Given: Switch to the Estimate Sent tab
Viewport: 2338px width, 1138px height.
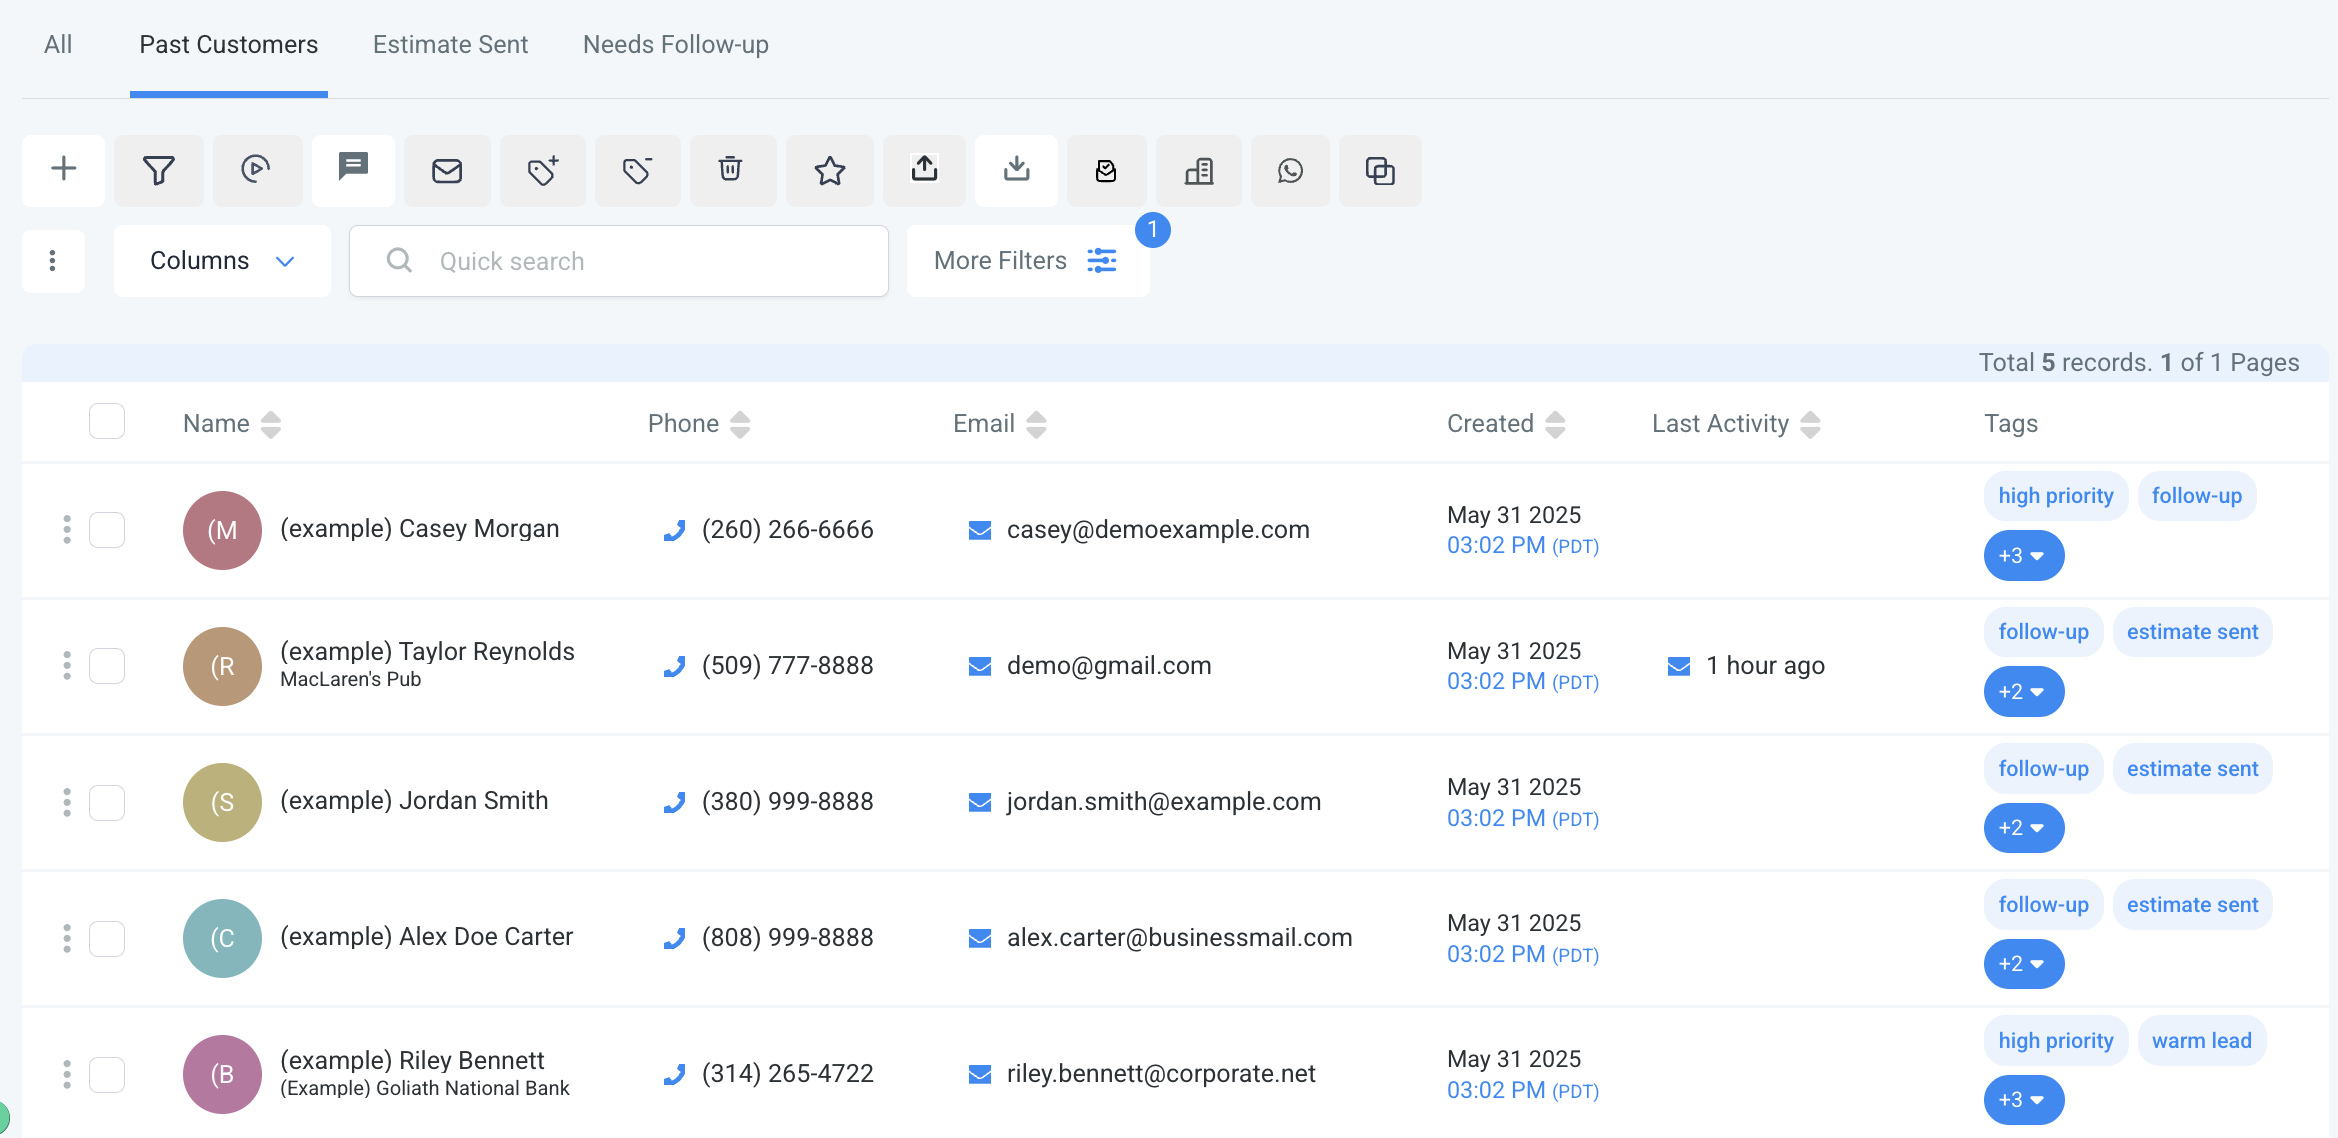Looking at the screenshot, I should [x=450, y=44].
